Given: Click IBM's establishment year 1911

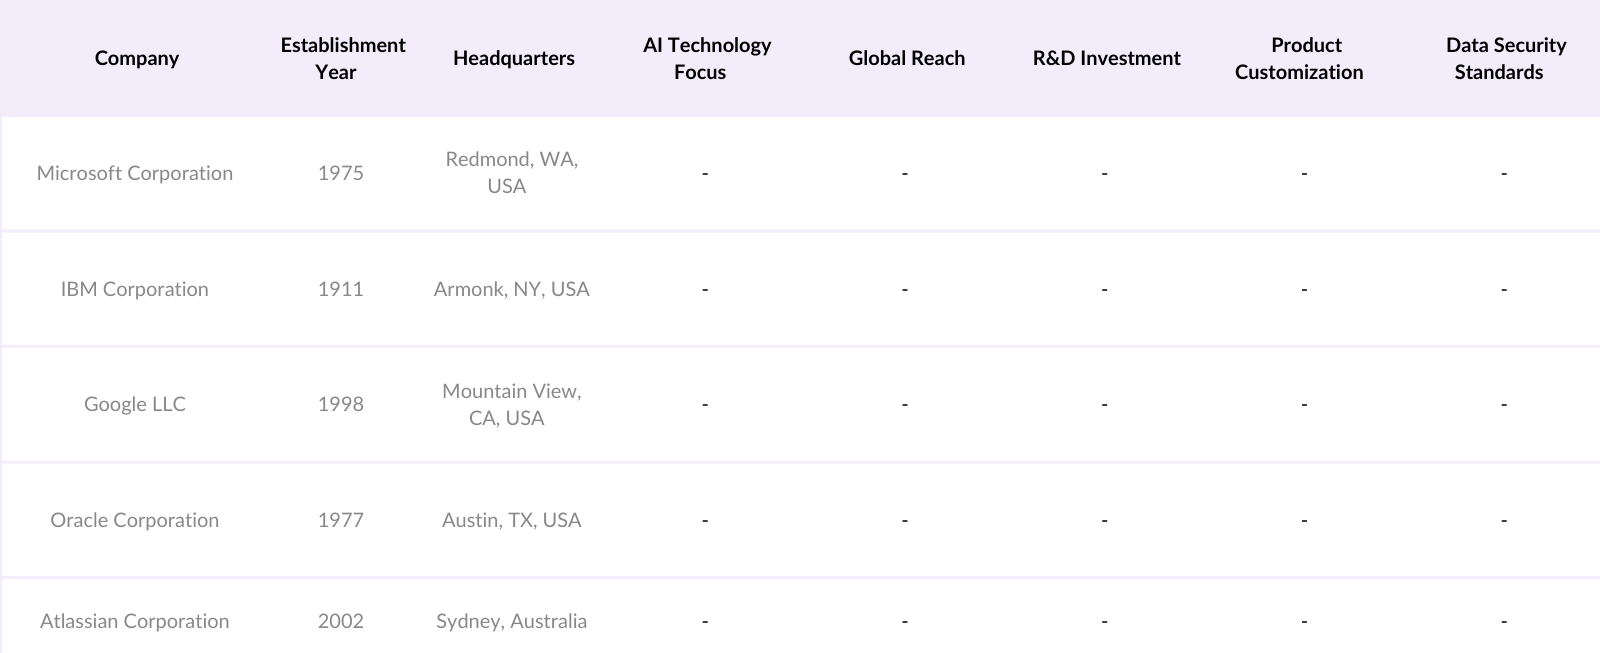Looking at the screenshot, I should [x=341, y=289].
